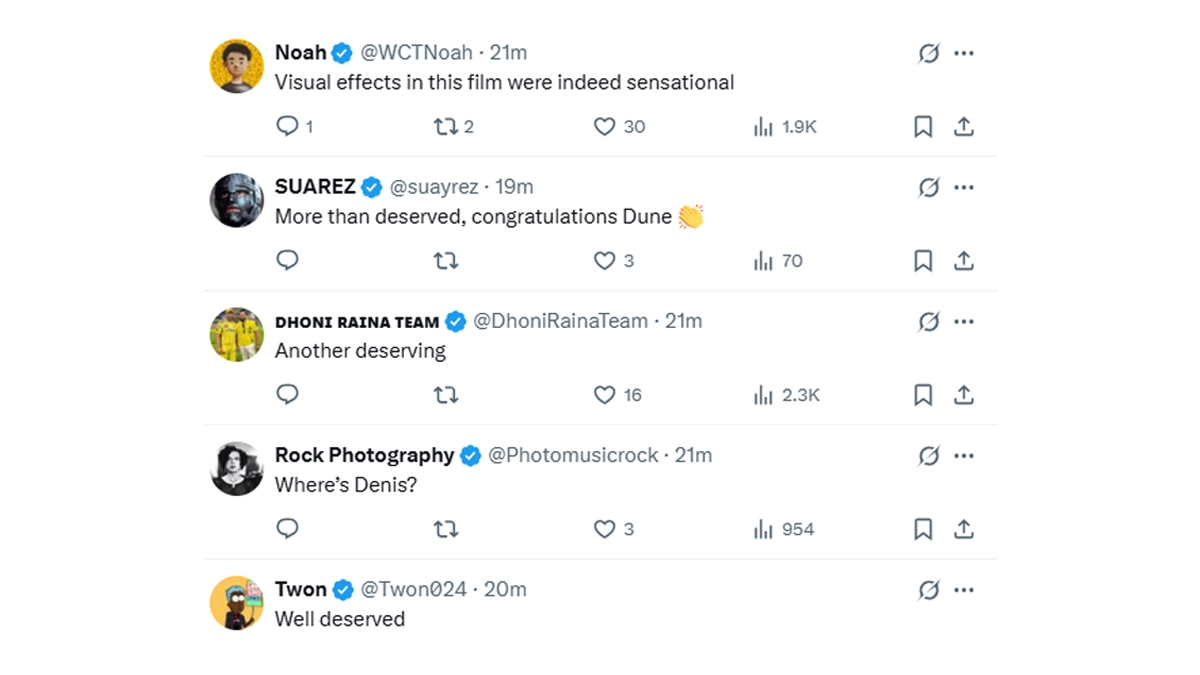Click SUAREZ's profile avatar

coord(237,200)
